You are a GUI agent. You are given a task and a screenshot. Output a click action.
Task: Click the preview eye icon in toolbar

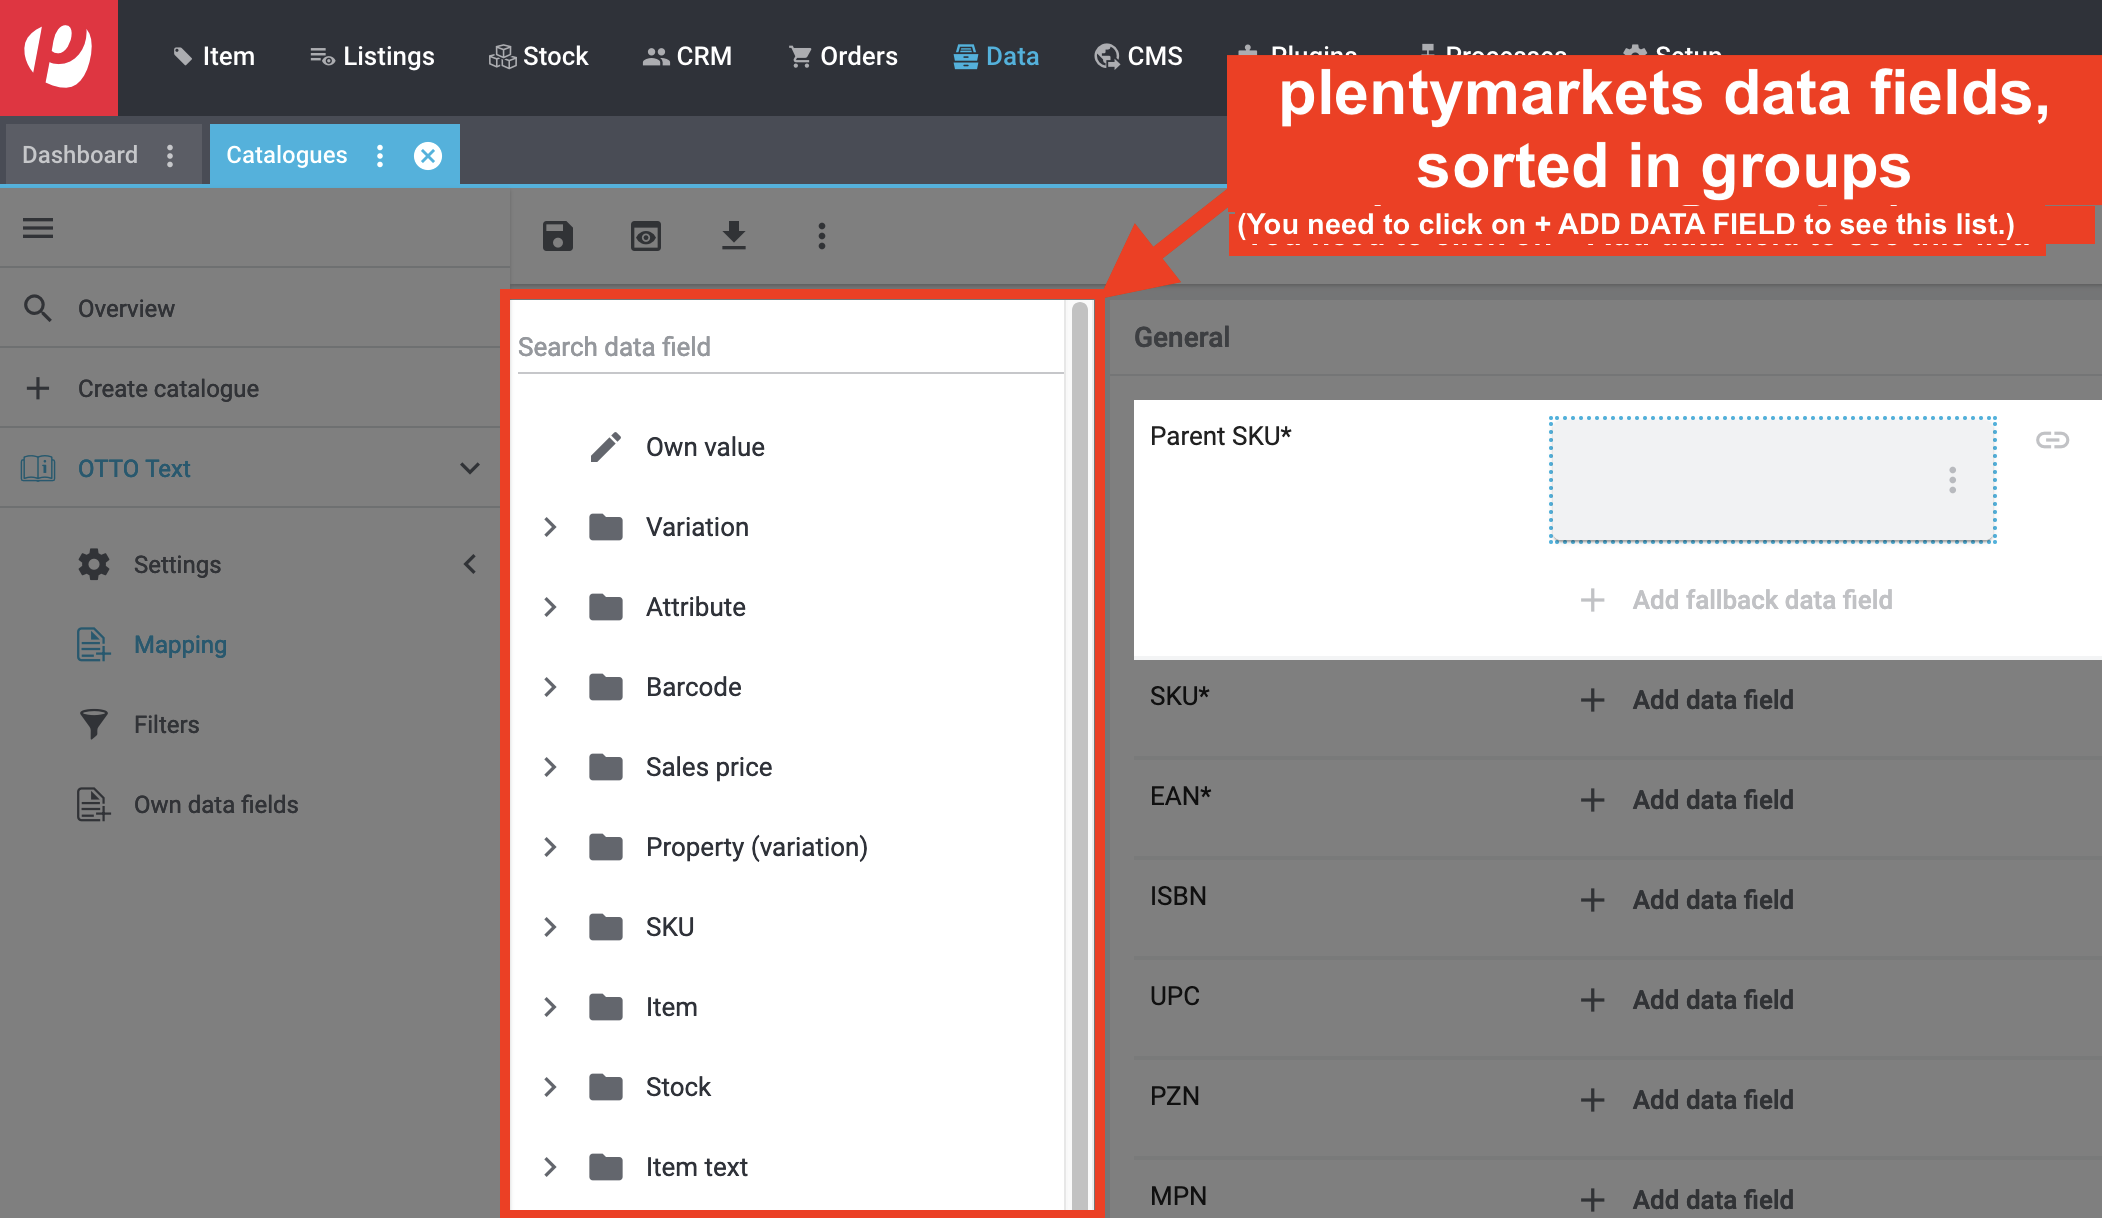(646, 236)
